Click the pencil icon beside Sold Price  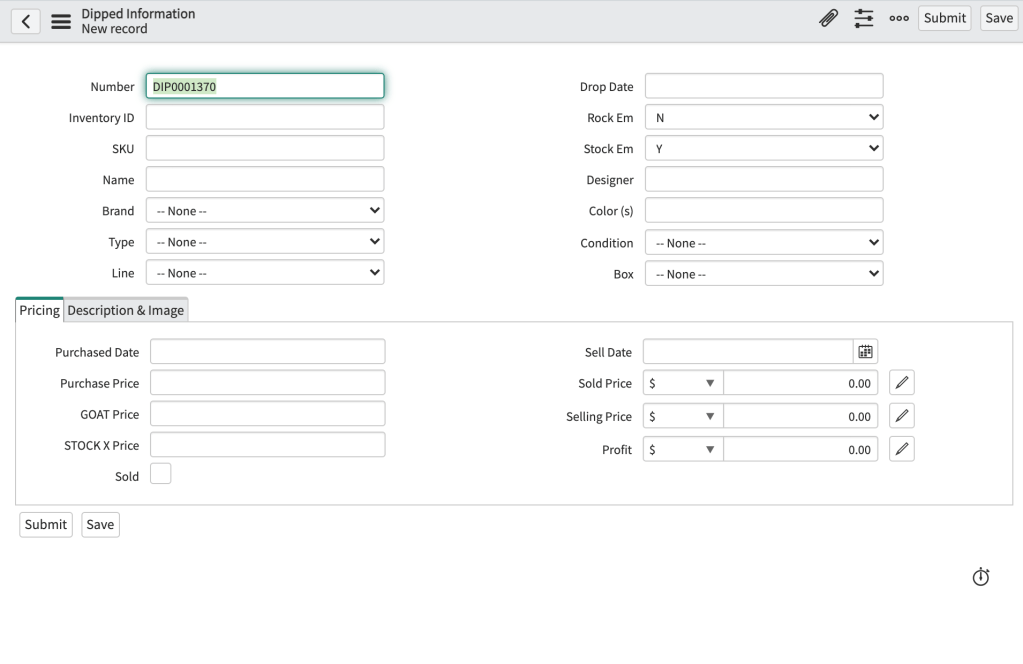(x=901, y=383)
